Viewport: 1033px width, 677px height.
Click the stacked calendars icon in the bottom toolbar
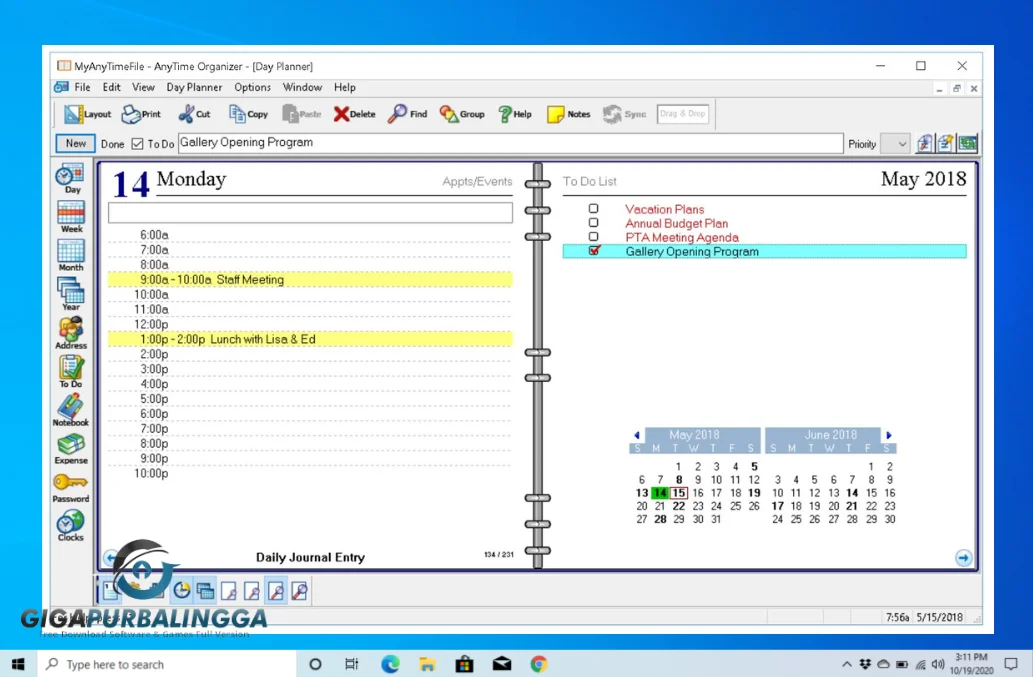(206, 591)
